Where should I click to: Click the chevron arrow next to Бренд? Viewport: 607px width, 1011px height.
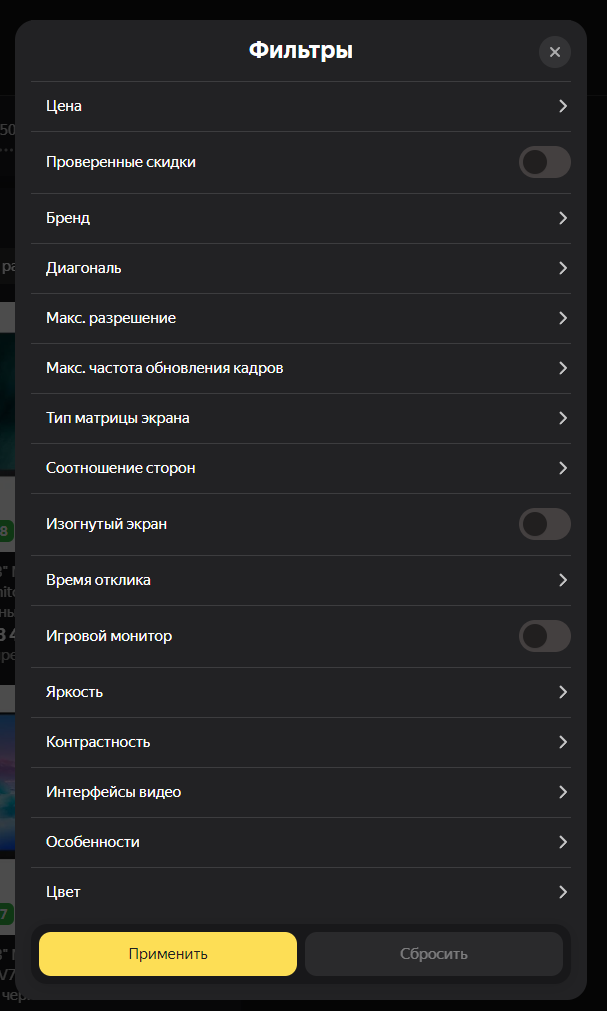pos(563,218)
